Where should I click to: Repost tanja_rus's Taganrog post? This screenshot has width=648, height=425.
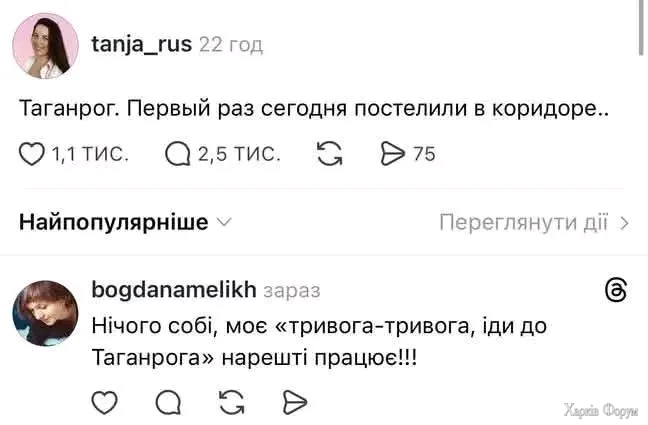329,154
